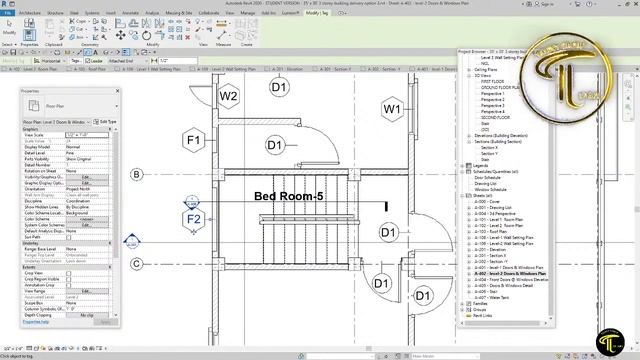Toggle the Crop View checkbox
This screenshot has width=640, height=360.
pyautogui.click(x=69, y=273)
